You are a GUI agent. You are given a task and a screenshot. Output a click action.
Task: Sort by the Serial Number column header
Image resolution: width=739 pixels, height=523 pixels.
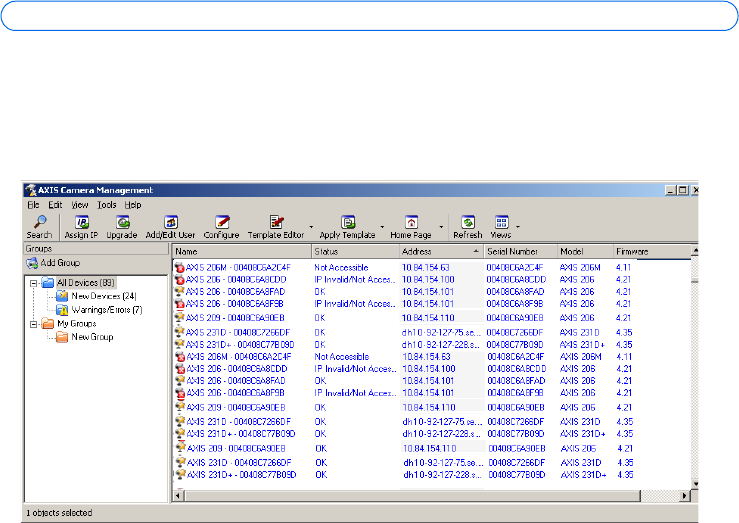[x=521, y=252]
